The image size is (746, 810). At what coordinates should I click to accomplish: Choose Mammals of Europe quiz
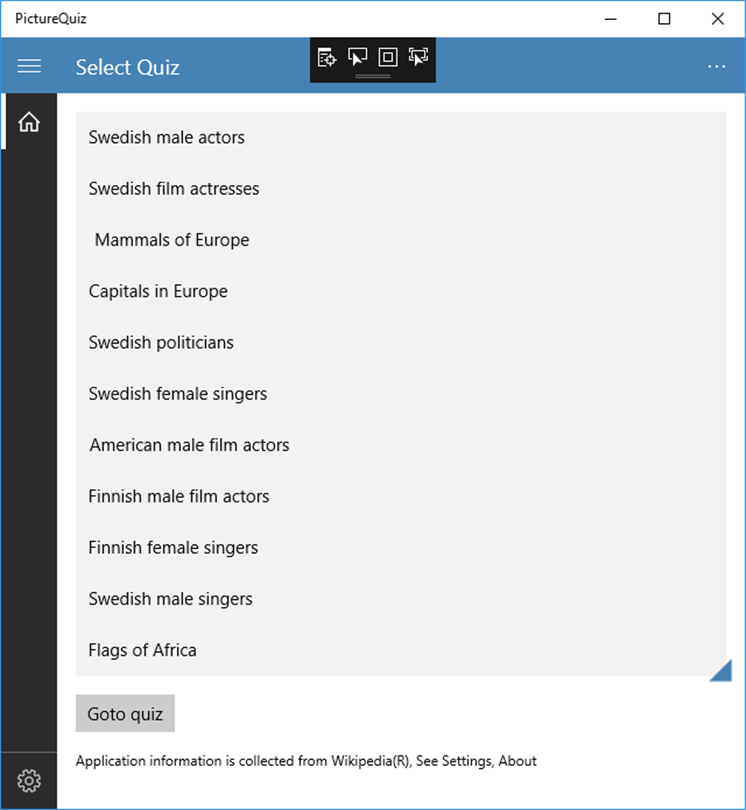point(172,240)
